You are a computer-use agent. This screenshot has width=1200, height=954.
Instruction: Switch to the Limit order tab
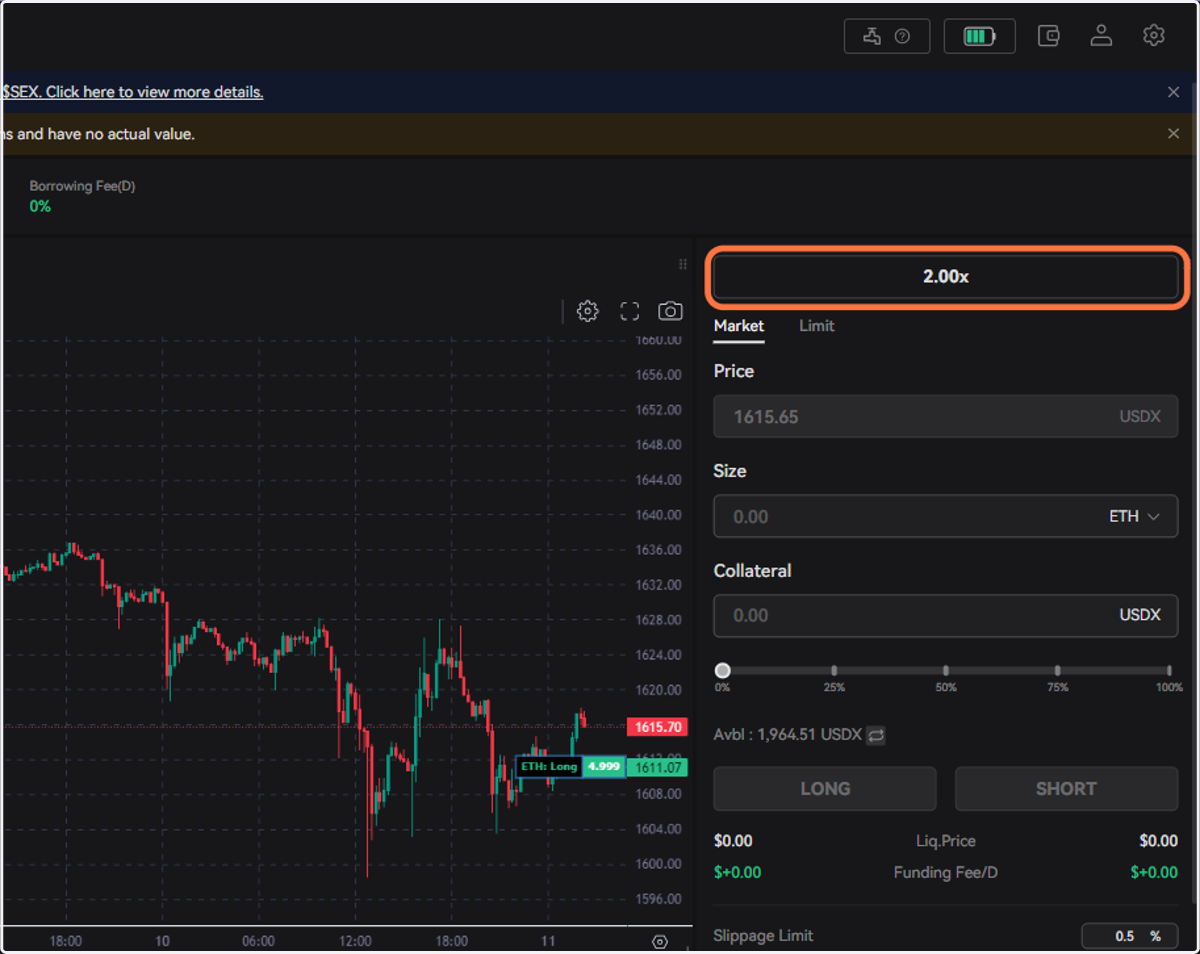817,326
